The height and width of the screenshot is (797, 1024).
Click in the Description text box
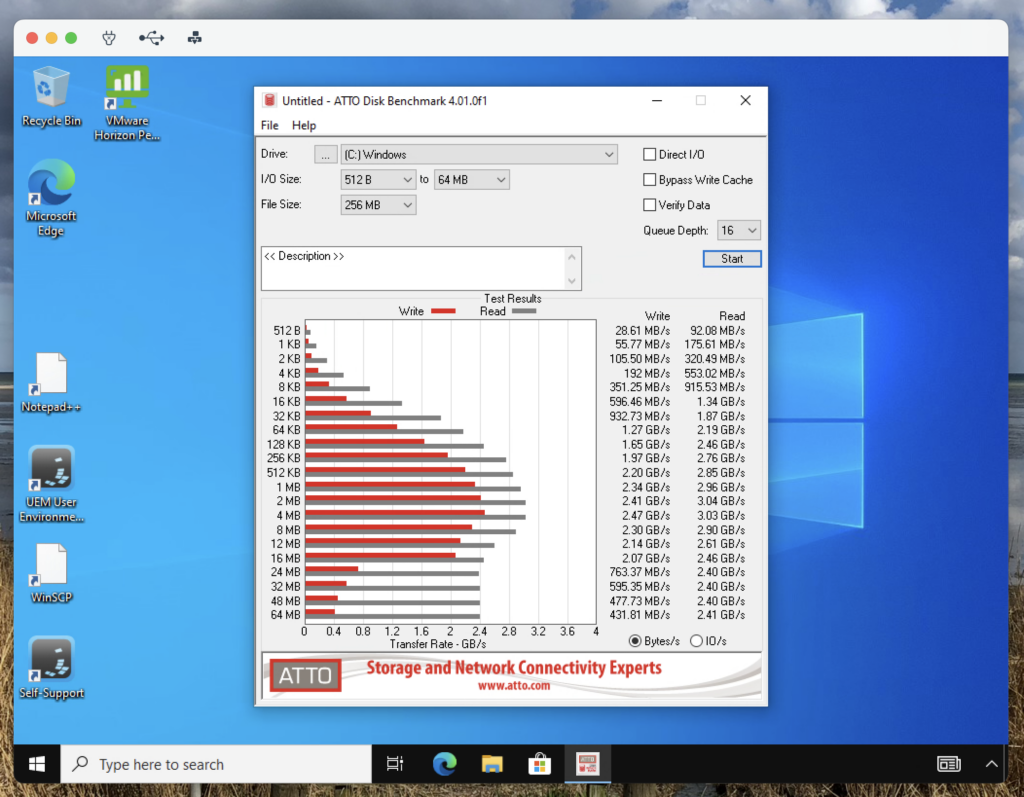click(x=413, y=268)
